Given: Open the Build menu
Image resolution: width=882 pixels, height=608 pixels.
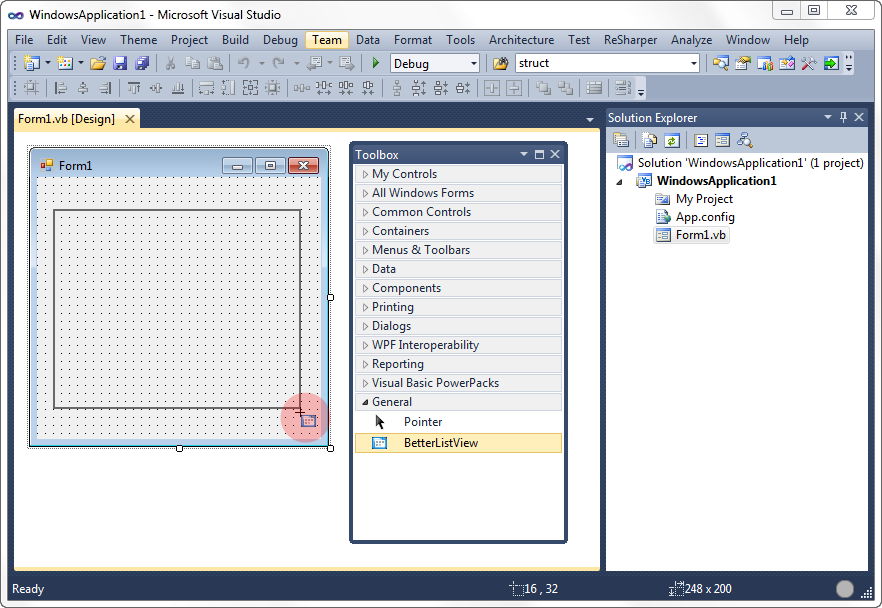Looking at the screenshot, I should click(x=235, y=40).
